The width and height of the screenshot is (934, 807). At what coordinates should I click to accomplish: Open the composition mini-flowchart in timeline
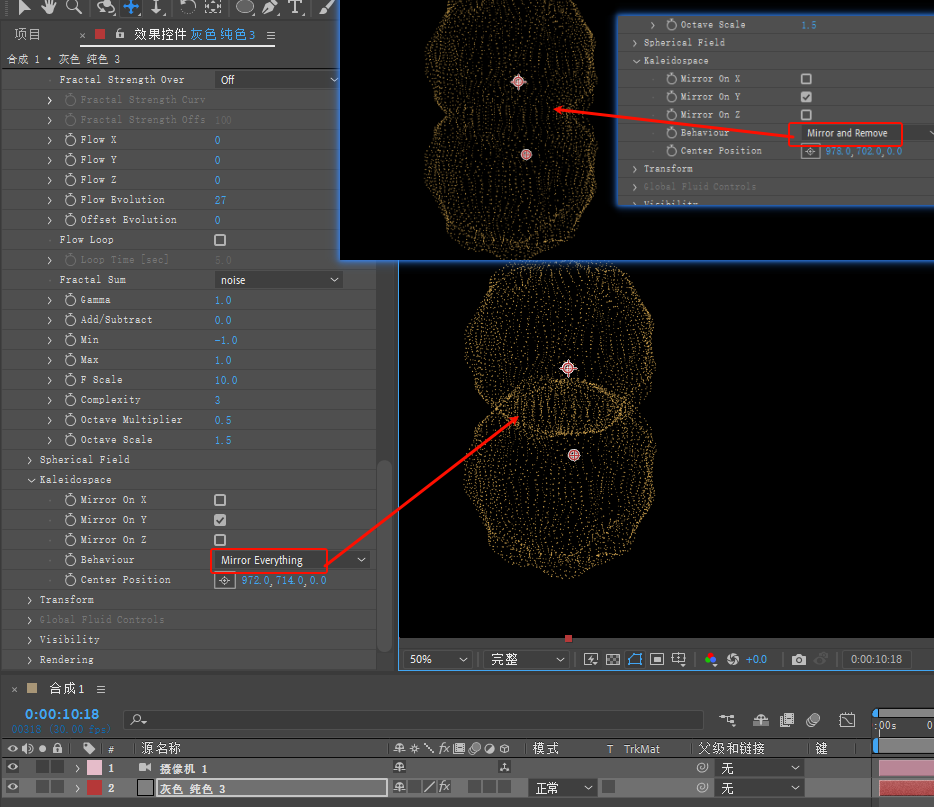click(727, 720)
